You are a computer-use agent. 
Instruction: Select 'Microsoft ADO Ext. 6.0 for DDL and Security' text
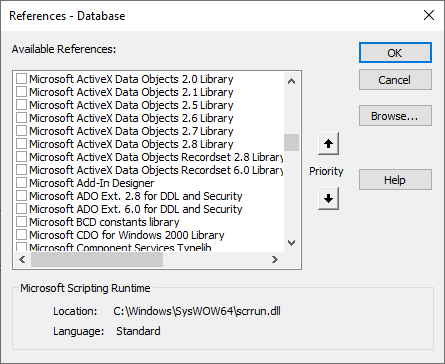(x=136, y=209)
